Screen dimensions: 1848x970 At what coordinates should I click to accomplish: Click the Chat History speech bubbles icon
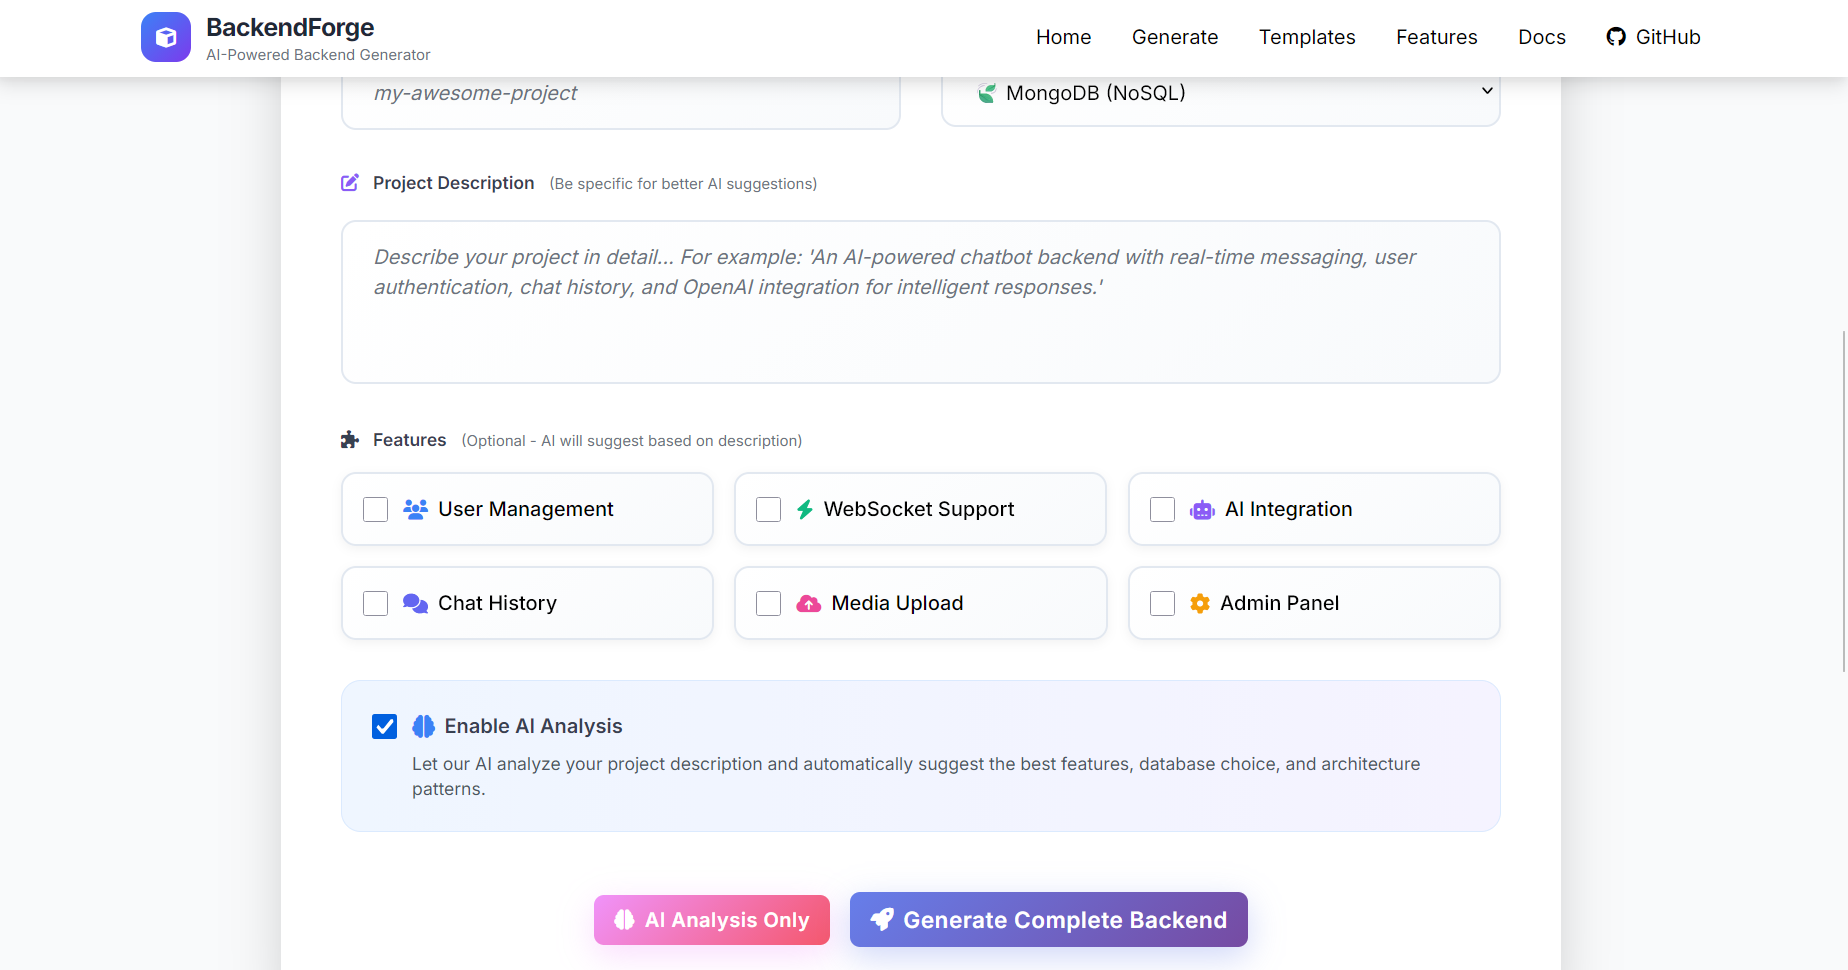pyautogui.click(x=415, y=603)
